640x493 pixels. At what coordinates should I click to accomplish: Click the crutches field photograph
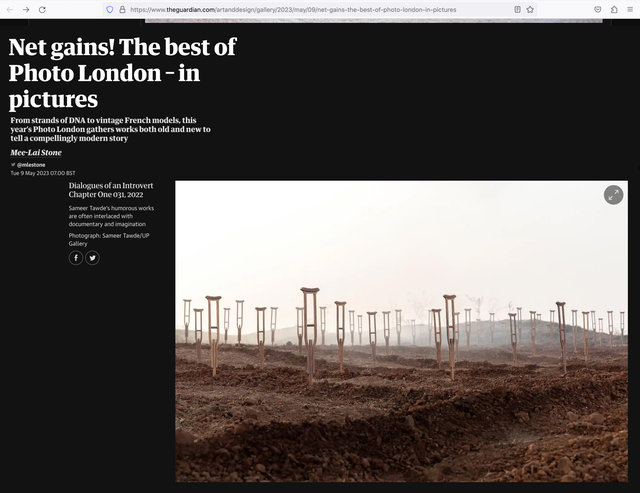402,331
